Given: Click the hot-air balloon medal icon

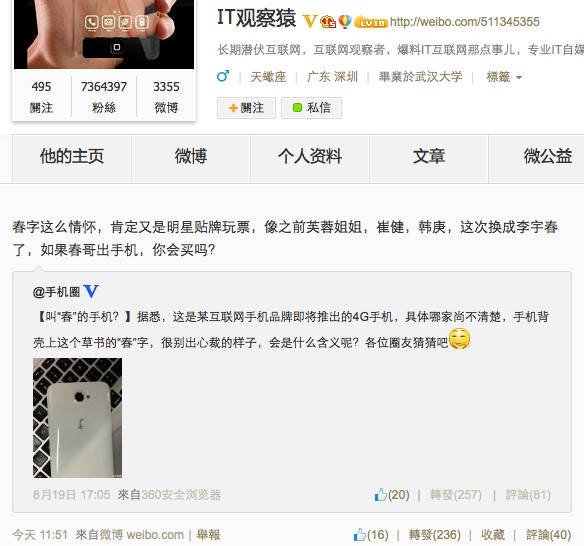Looking at the screenshot, I should point(345,22).
